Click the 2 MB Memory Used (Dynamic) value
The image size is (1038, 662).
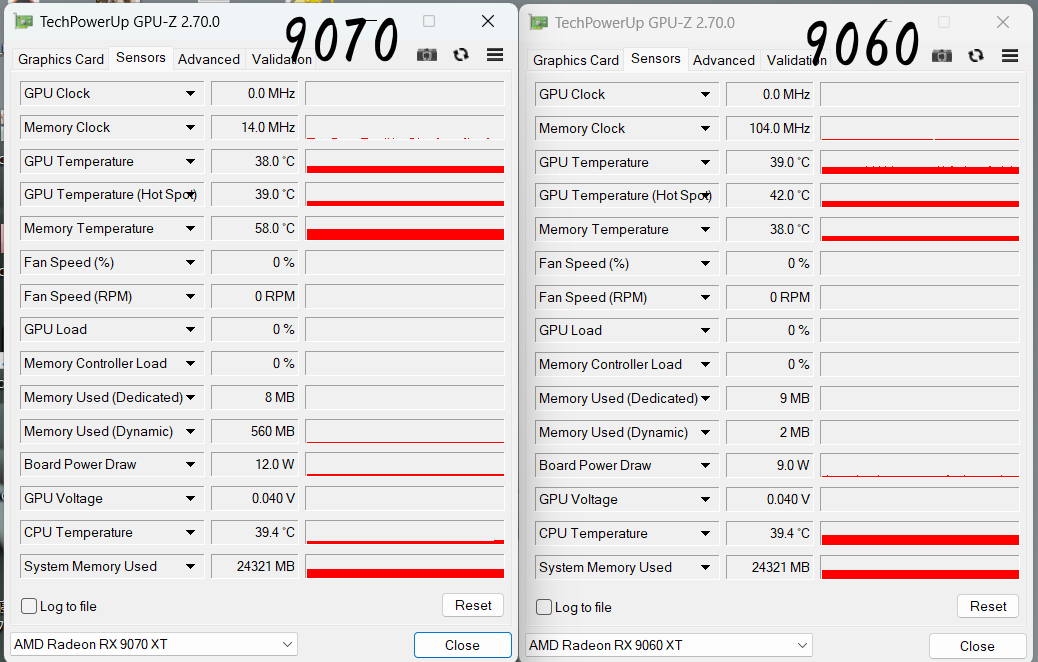(770, 432)
